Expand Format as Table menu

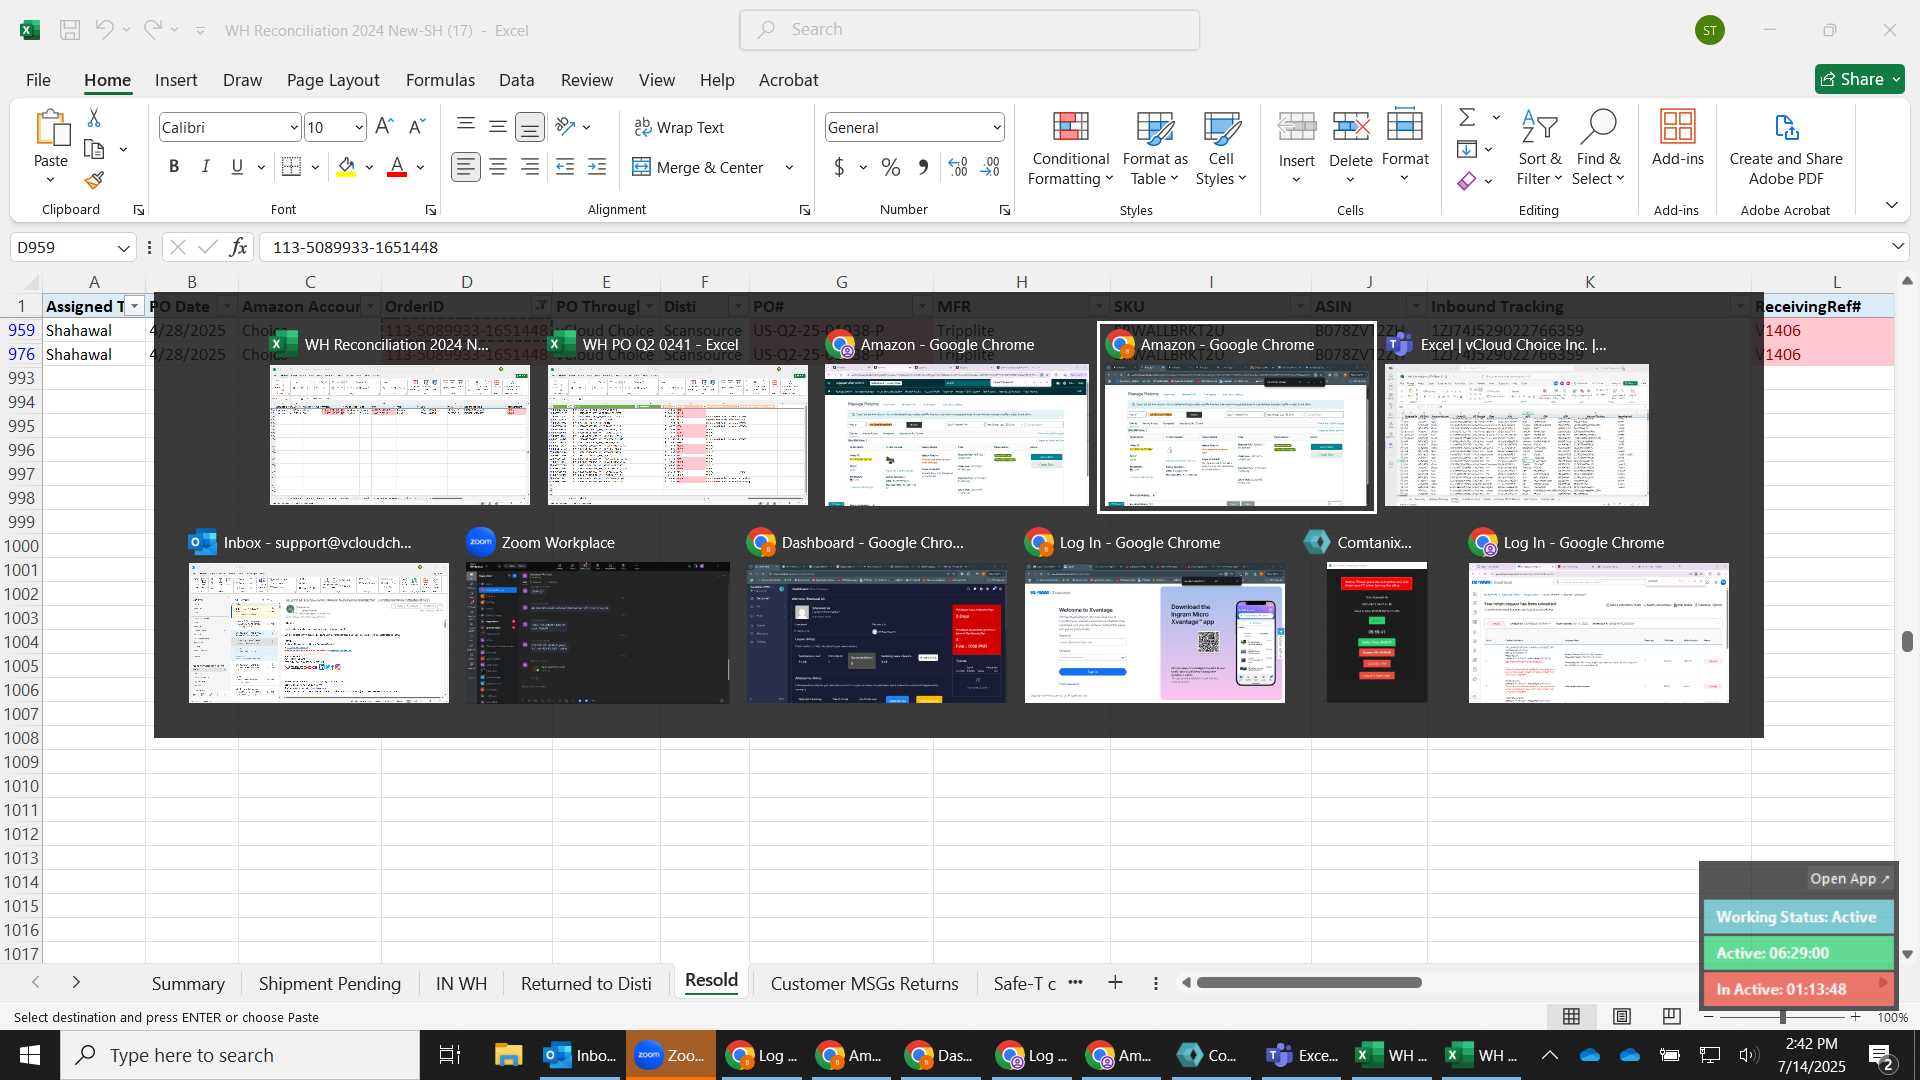tap(1154, 148)
